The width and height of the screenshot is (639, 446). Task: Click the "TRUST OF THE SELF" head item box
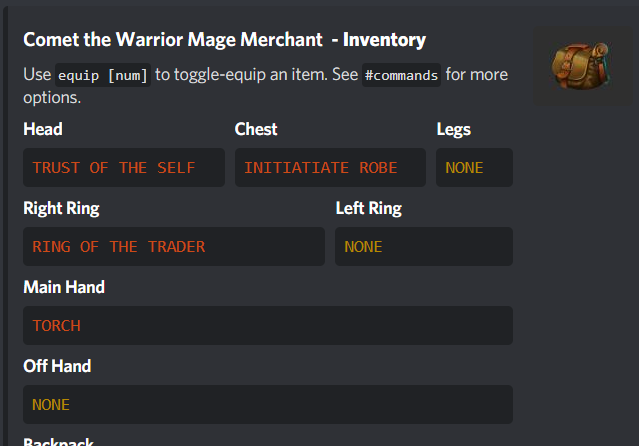click(x=123, y=167)
